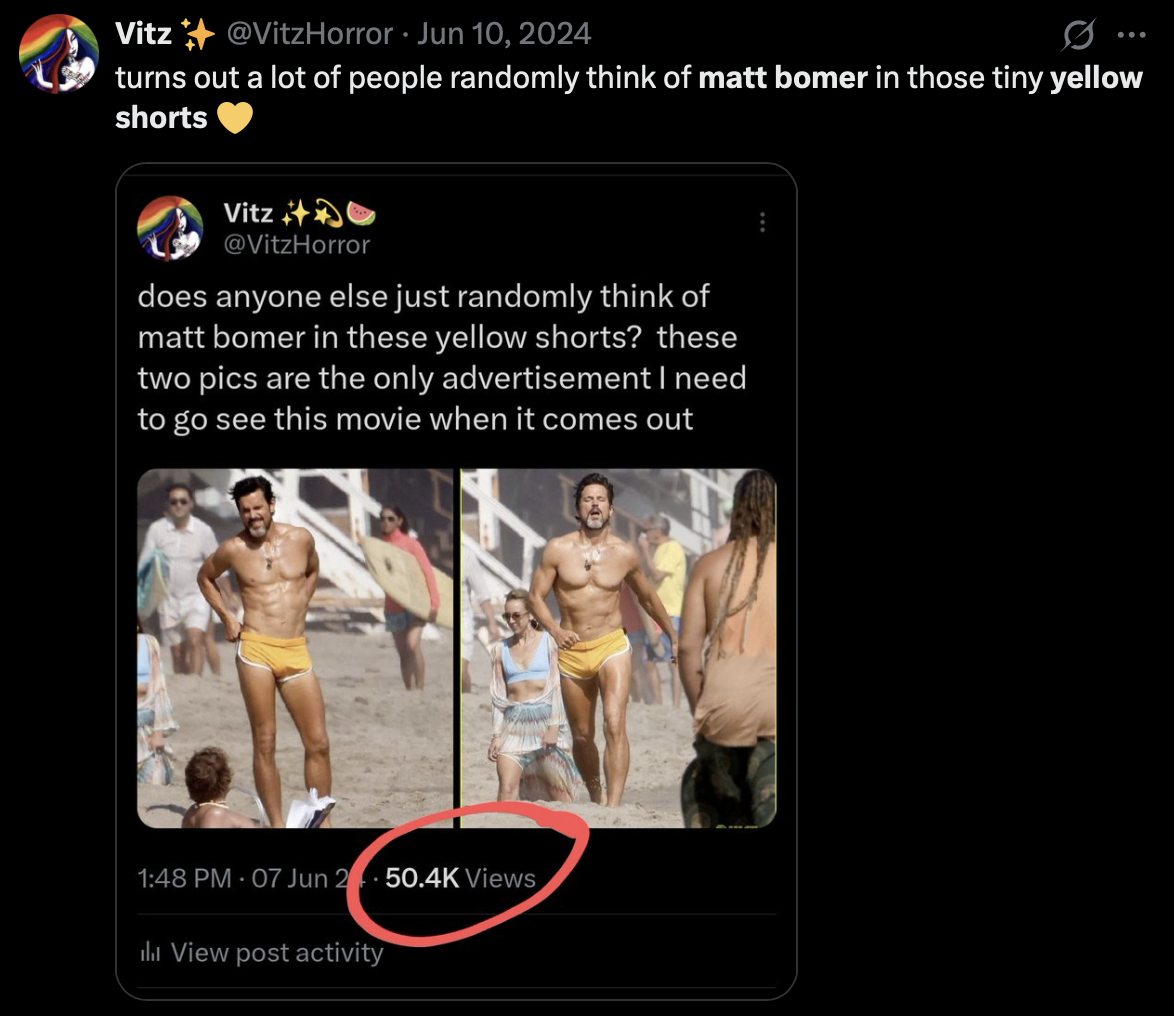Open the left beach photo thumbnail

(296, 648)
